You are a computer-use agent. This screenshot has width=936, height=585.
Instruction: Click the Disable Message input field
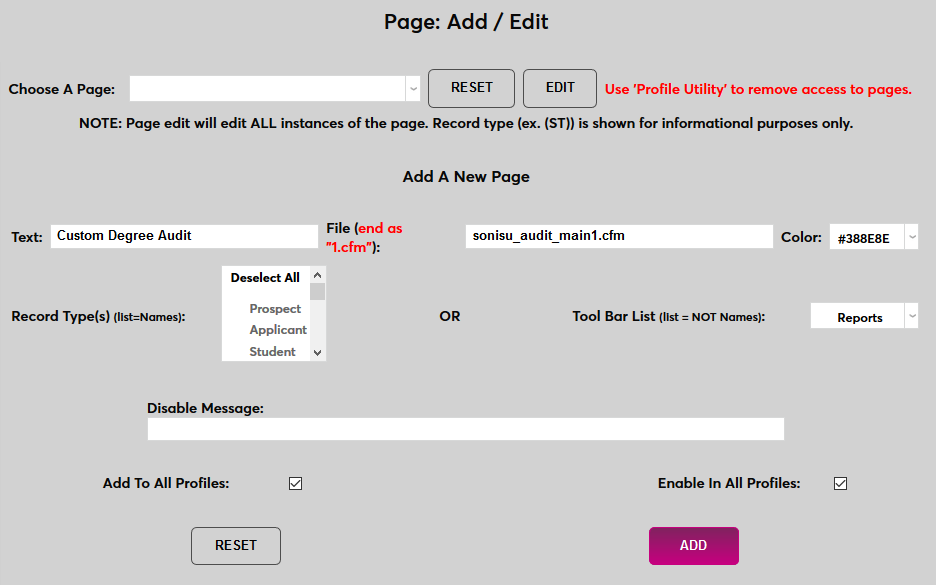(466, 429)
